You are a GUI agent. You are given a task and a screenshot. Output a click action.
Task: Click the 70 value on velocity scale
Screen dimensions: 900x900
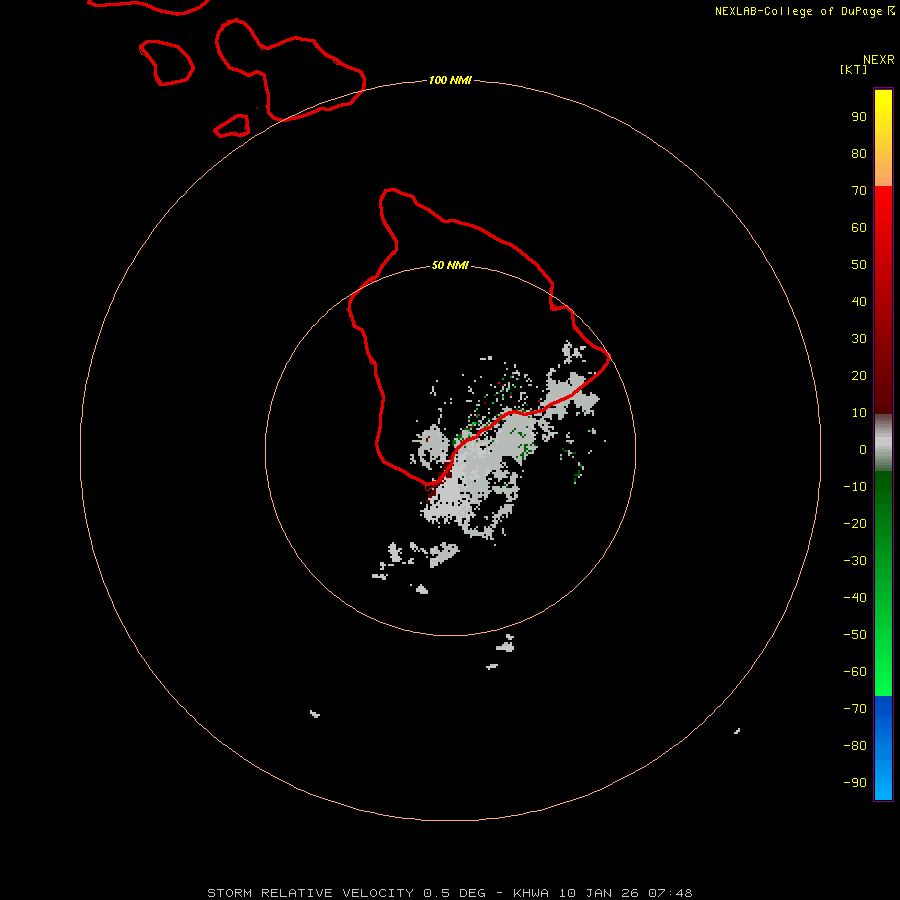point(859,191)
